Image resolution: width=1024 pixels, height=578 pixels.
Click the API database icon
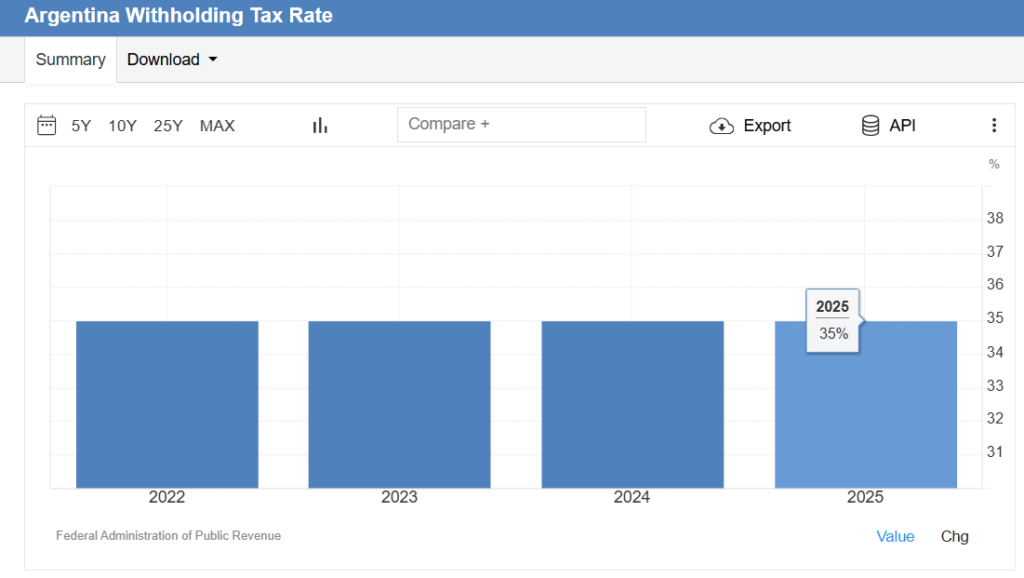coord(870,125)
